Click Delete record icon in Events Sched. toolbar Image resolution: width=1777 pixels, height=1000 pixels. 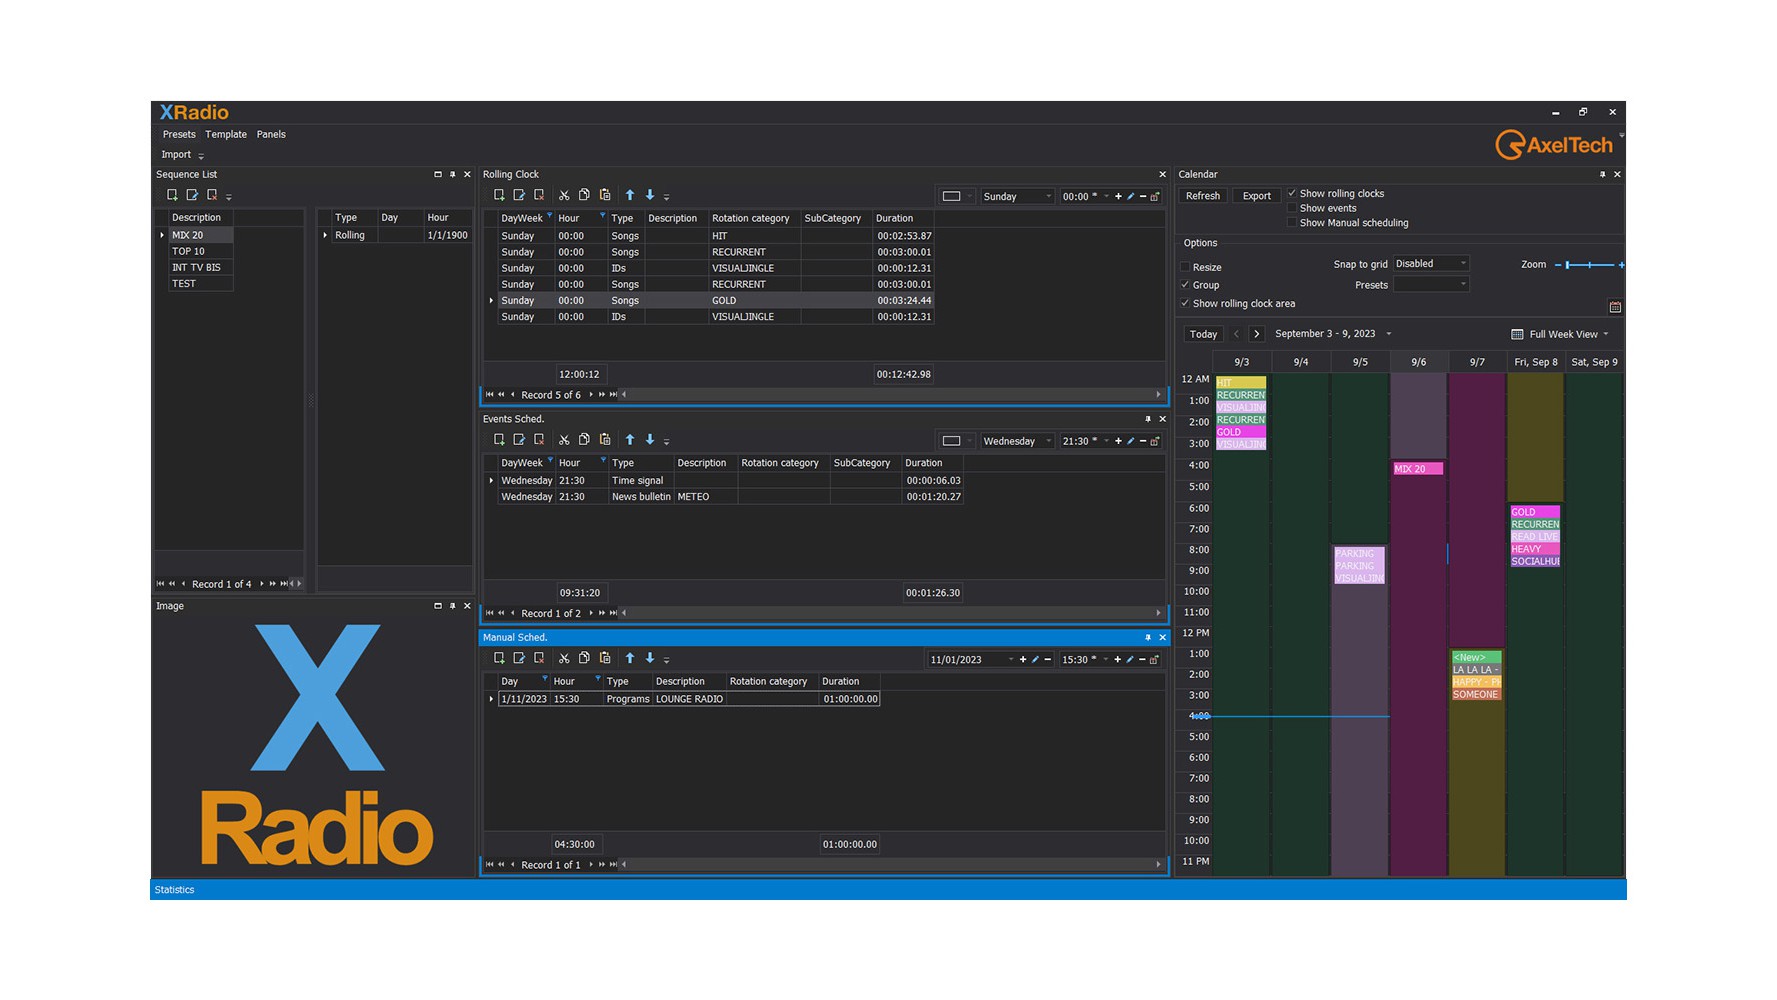[539, 440]
